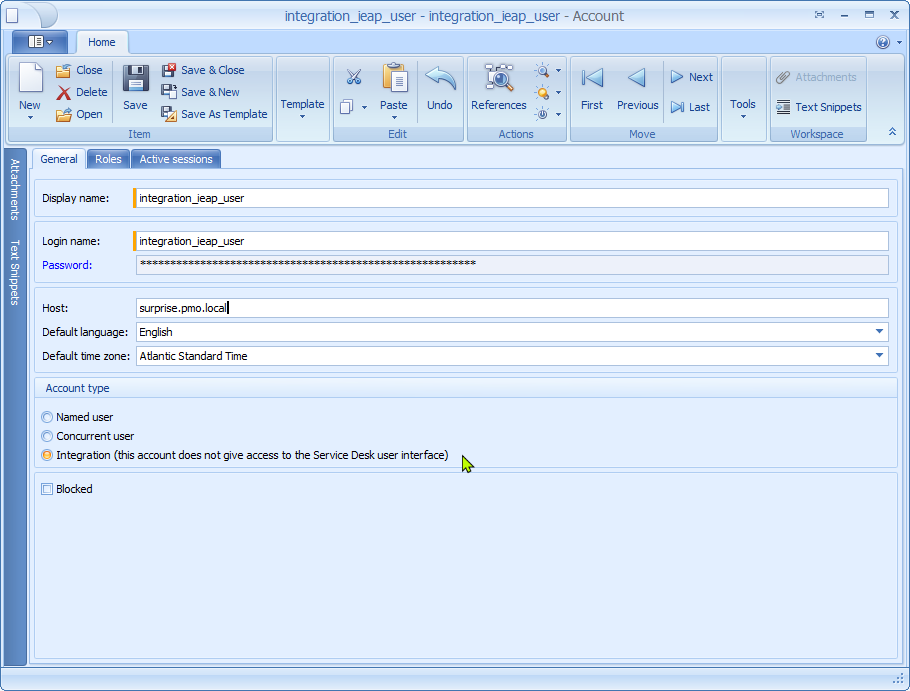
Task: Tick the Blocked checkbox
Action: (47, 489)
